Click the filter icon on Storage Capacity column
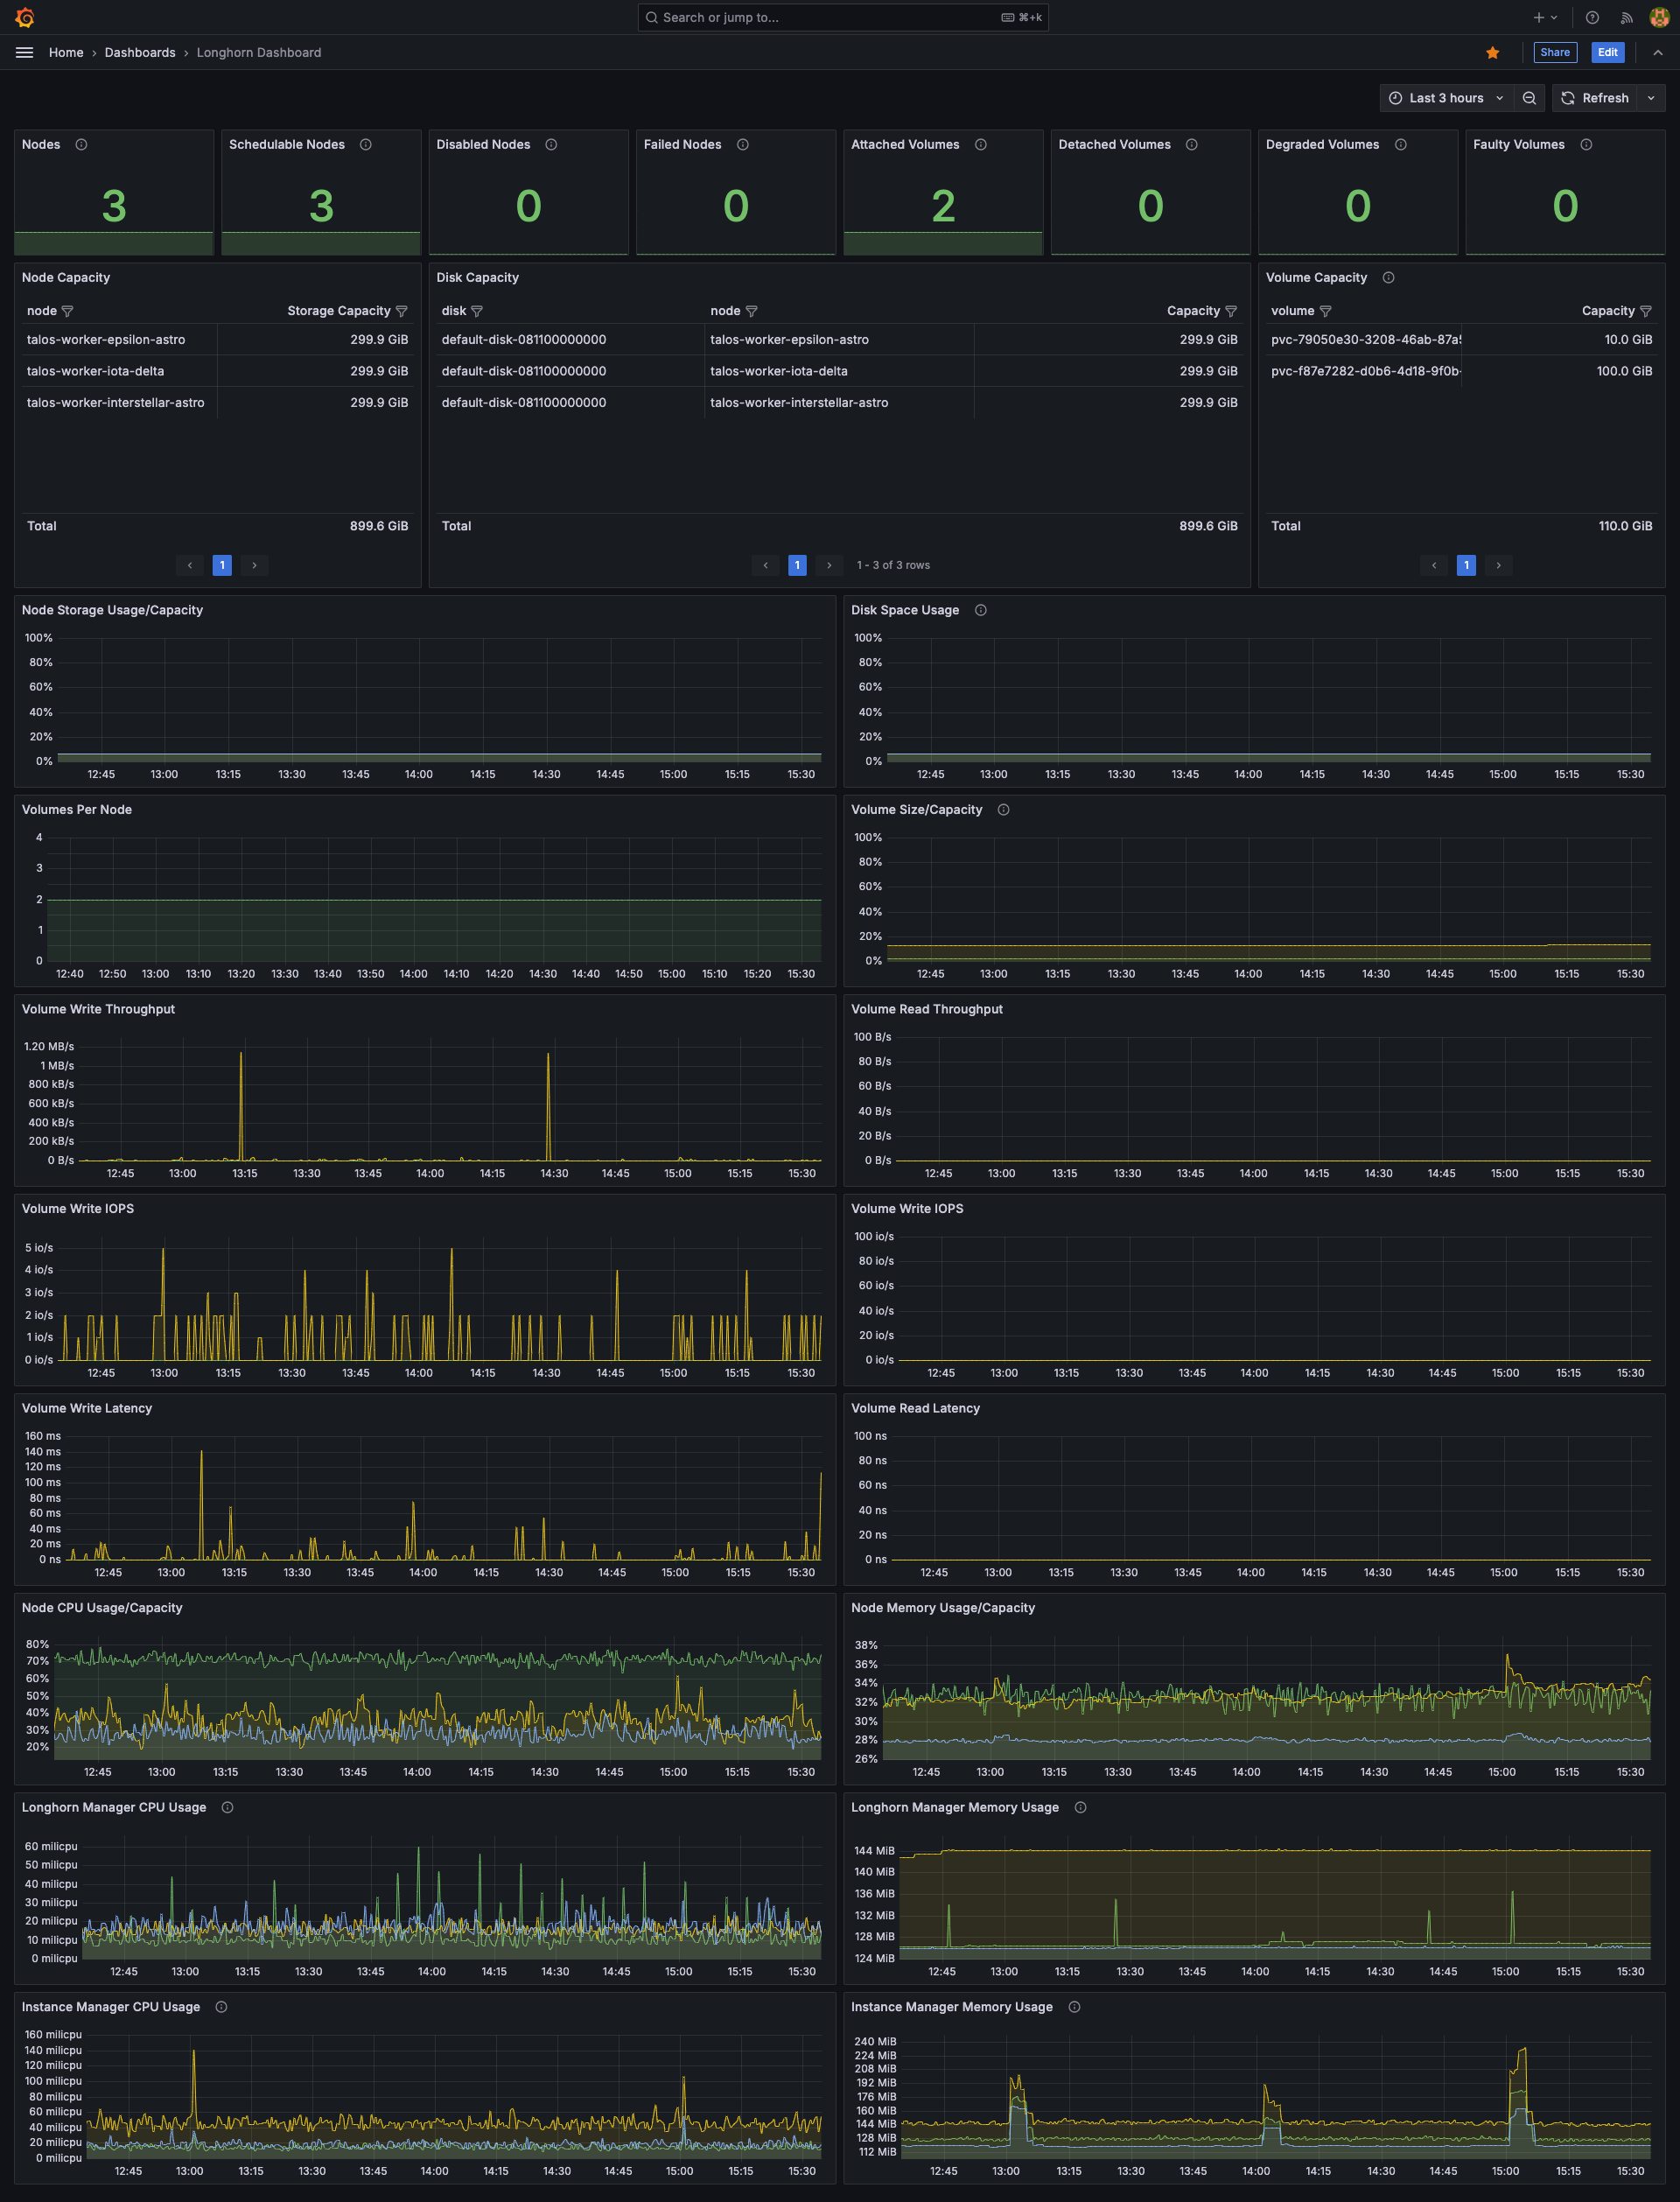Screen dimensions: 1680x2202 [402, 311]
